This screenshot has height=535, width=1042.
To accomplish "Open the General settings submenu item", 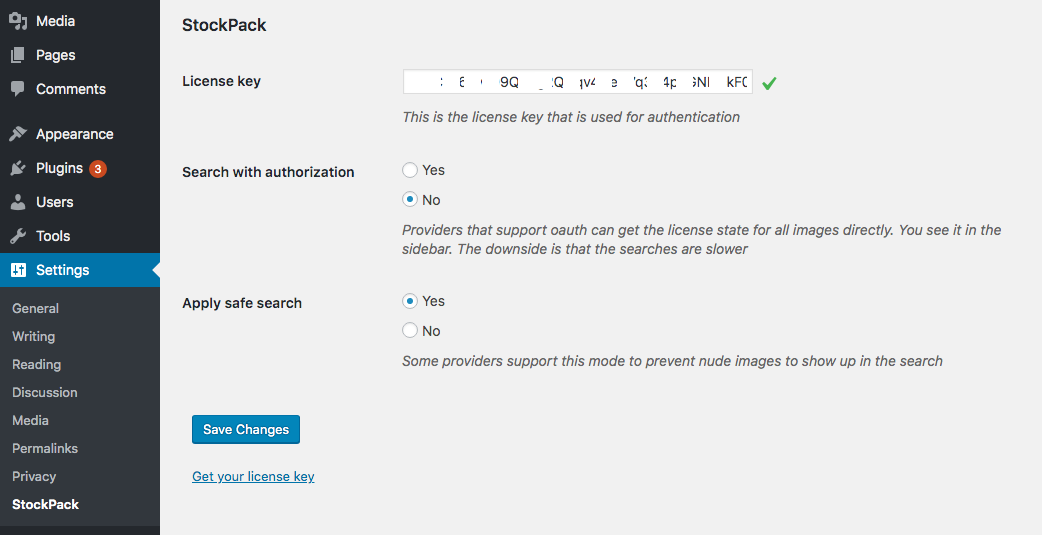I will click(x=35, y=309).
